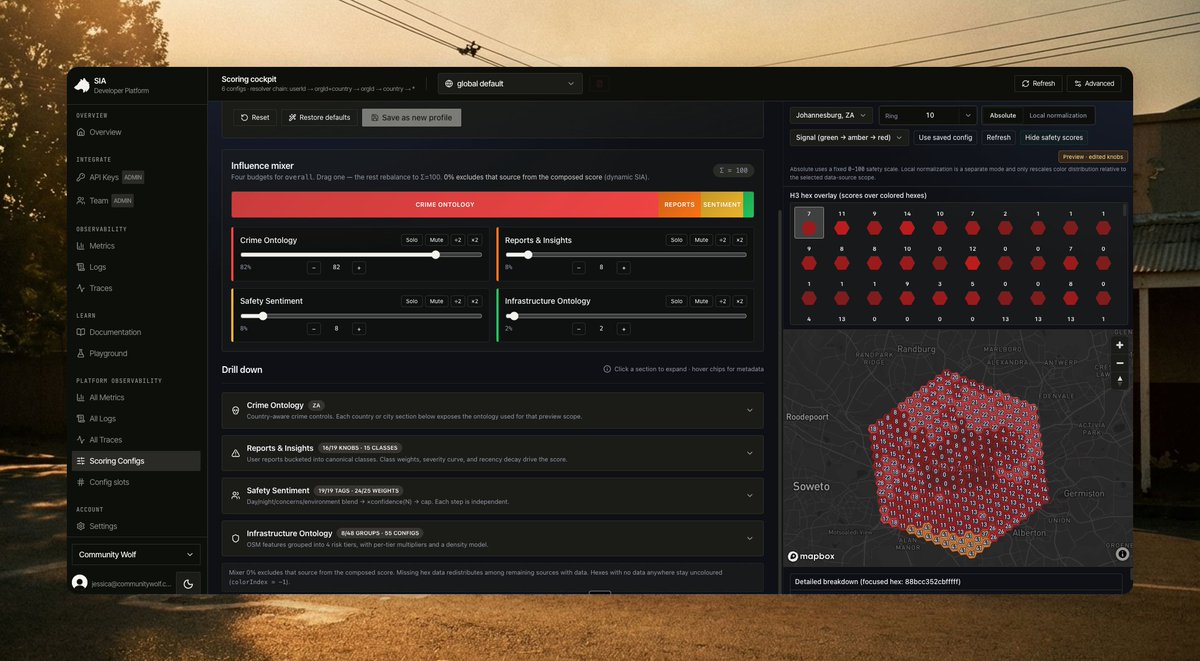The width and height of the screenshot is (1200, 661).
Task: Open All Traces in Platform Observability
Action: point(134,440)
